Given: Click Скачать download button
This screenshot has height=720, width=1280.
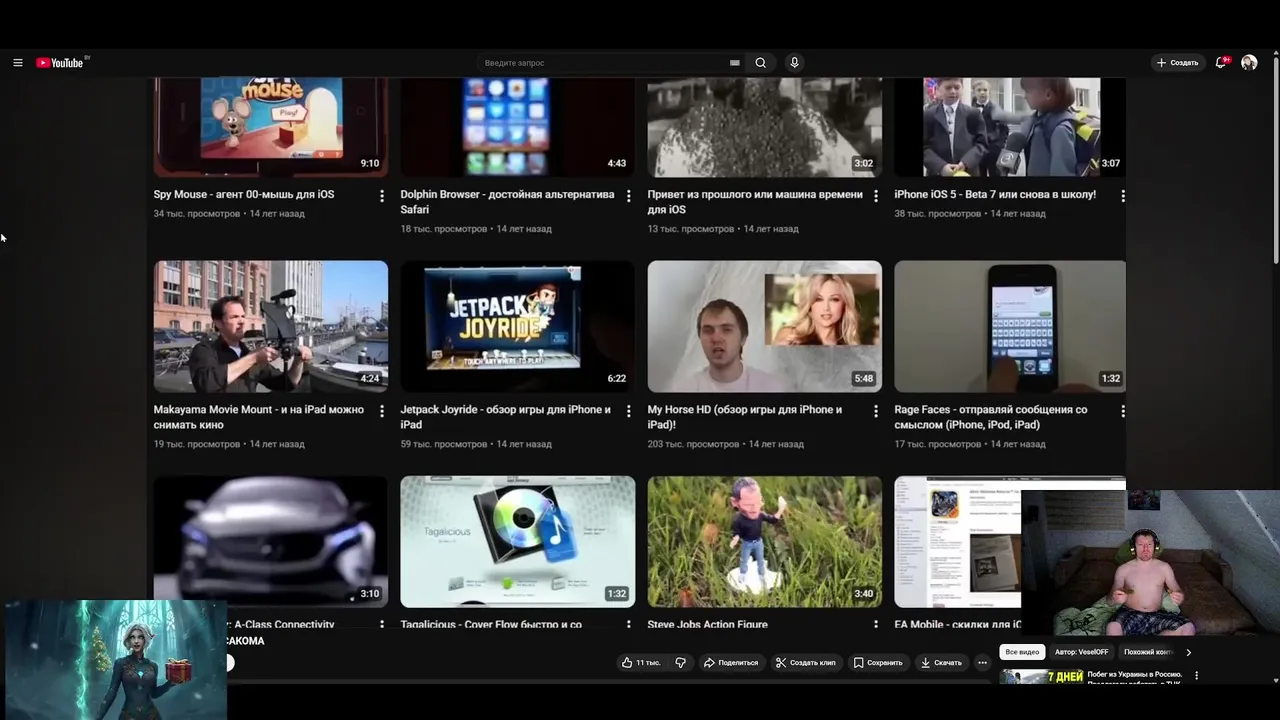Looking at the screenshot, I should pos(941,662).
